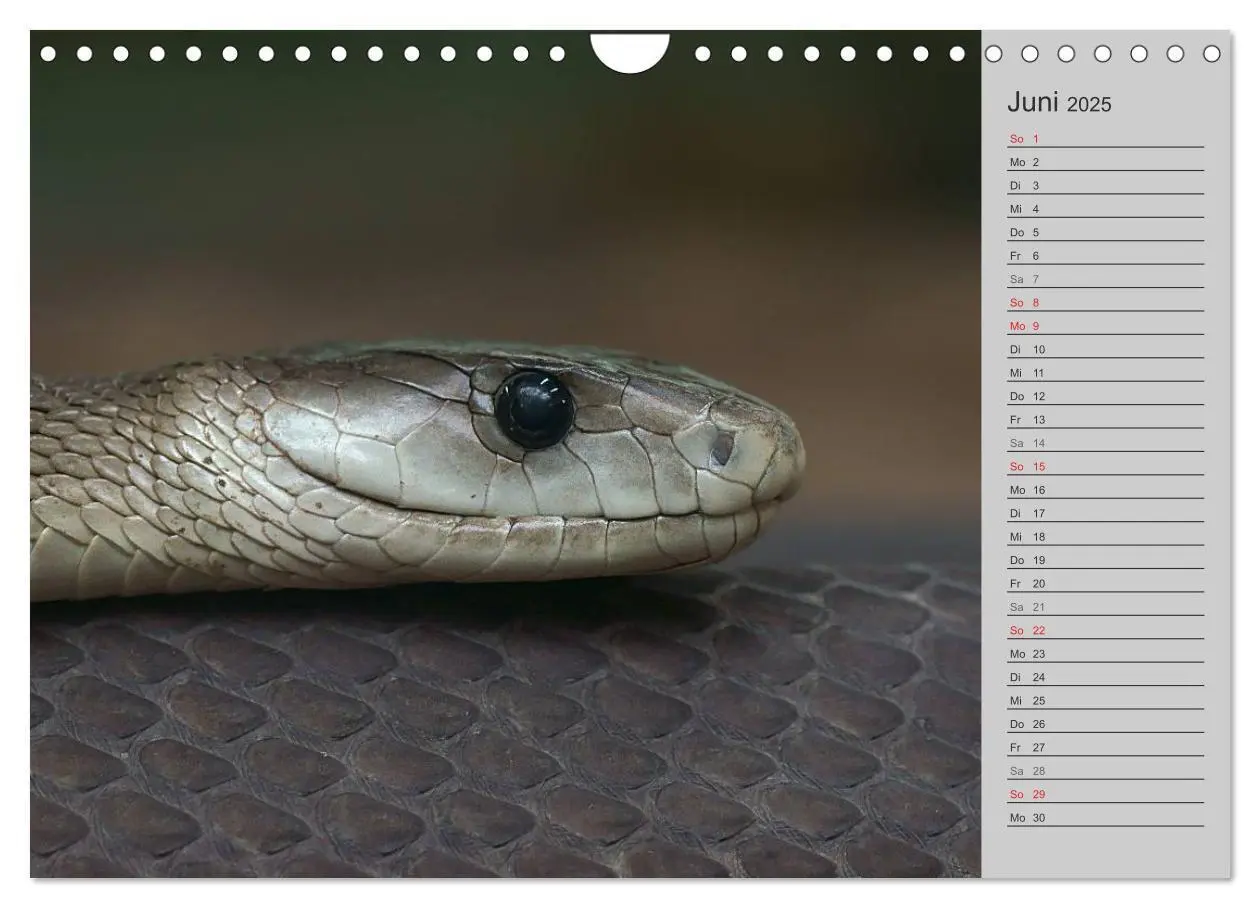The width and height of the screenshot is (1260, 908).
Task: Select the Fr 27 date row
Action: [x=1105, y=747]
